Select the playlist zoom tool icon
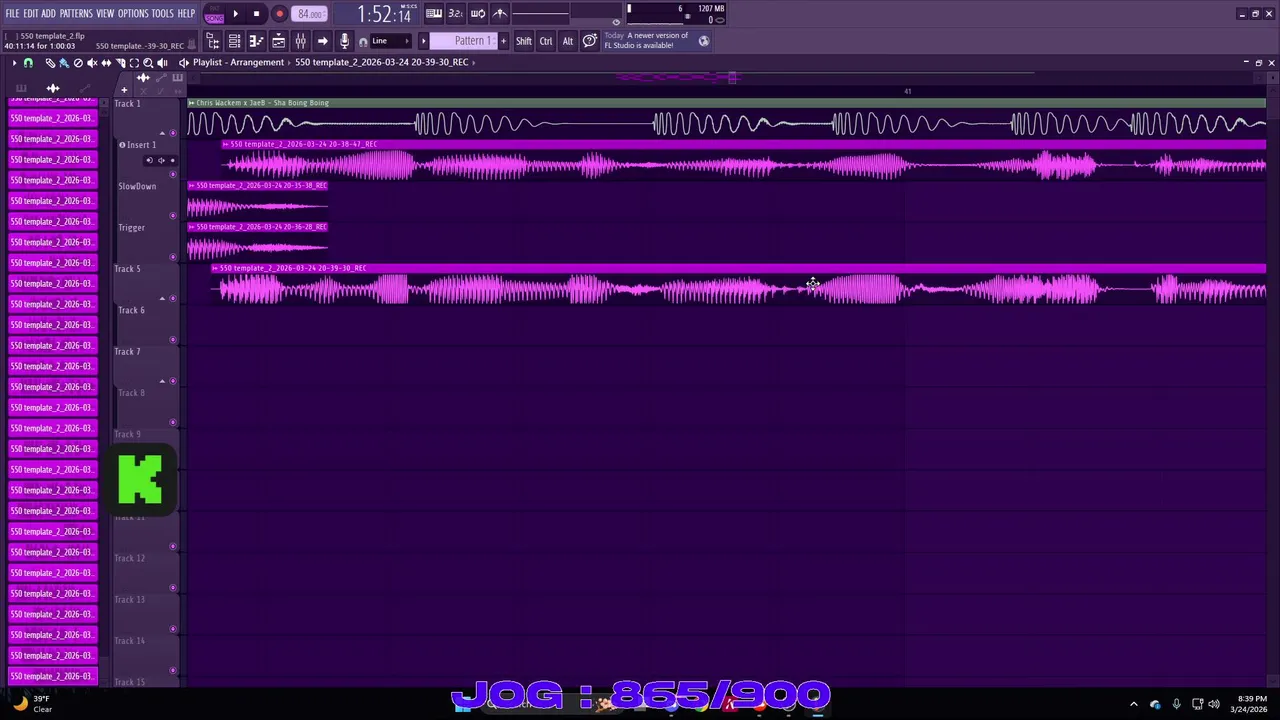This screenshot has height=720, width=1280. coord(148,63)
